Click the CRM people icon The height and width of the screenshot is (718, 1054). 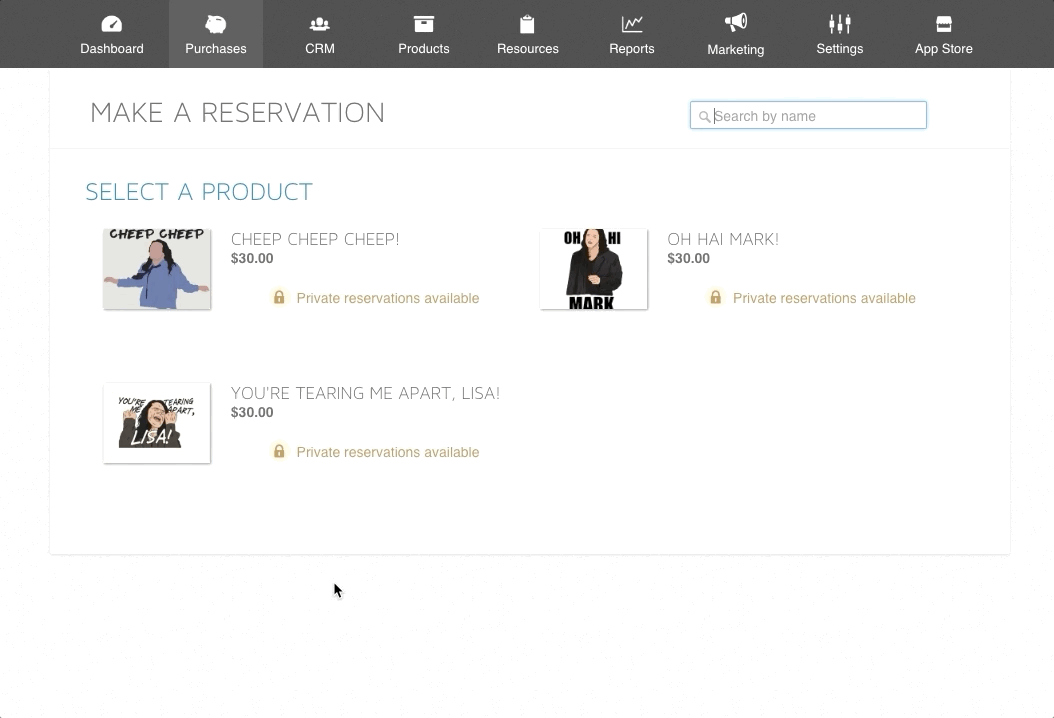320,24
